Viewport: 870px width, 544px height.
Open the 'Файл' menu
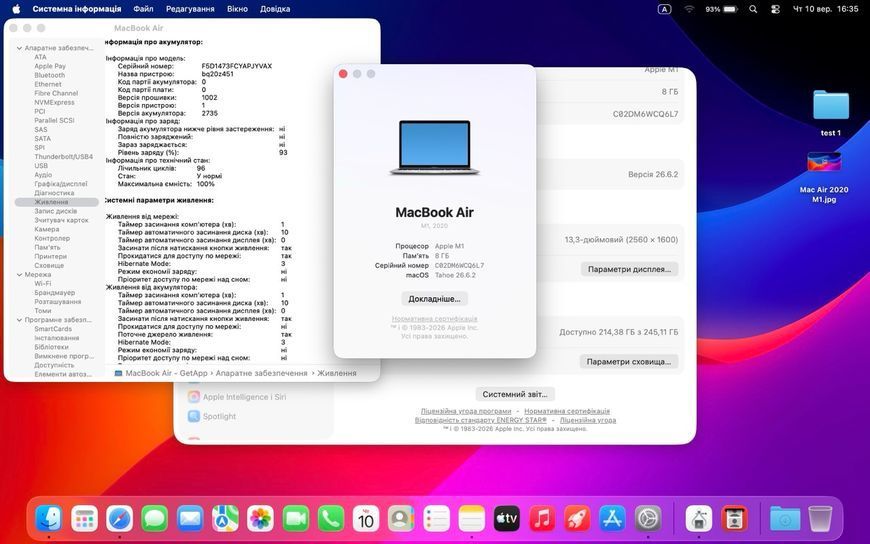(143, 9)
